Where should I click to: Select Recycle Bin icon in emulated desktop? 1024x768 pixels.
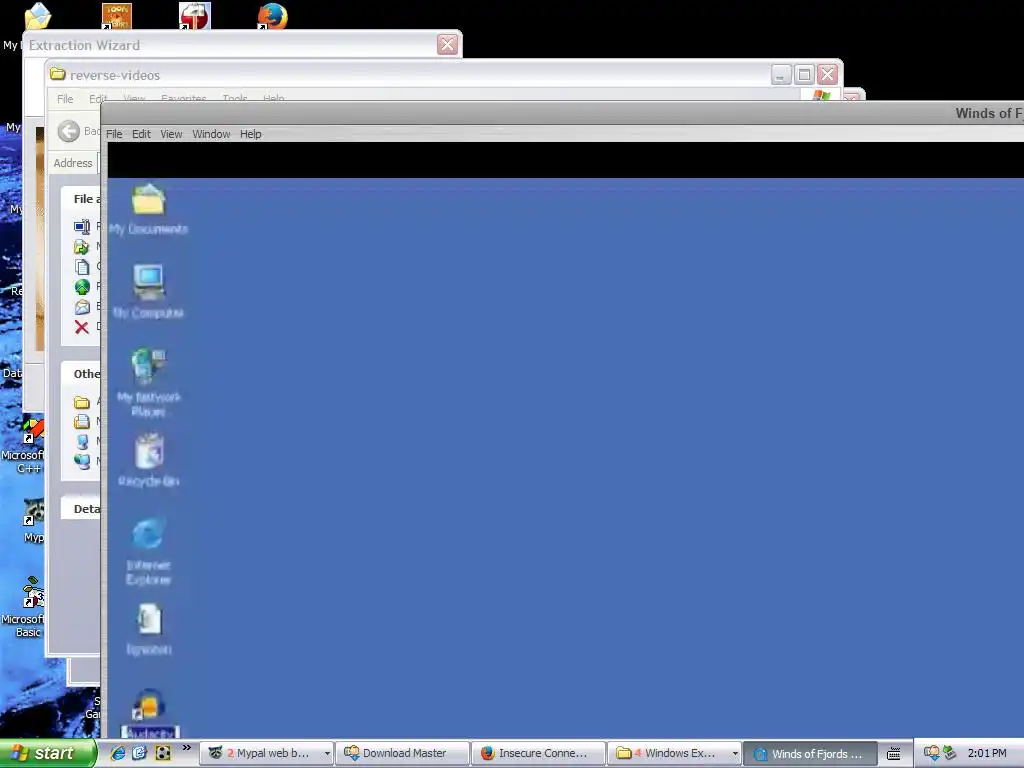click(x=149, y=460)
